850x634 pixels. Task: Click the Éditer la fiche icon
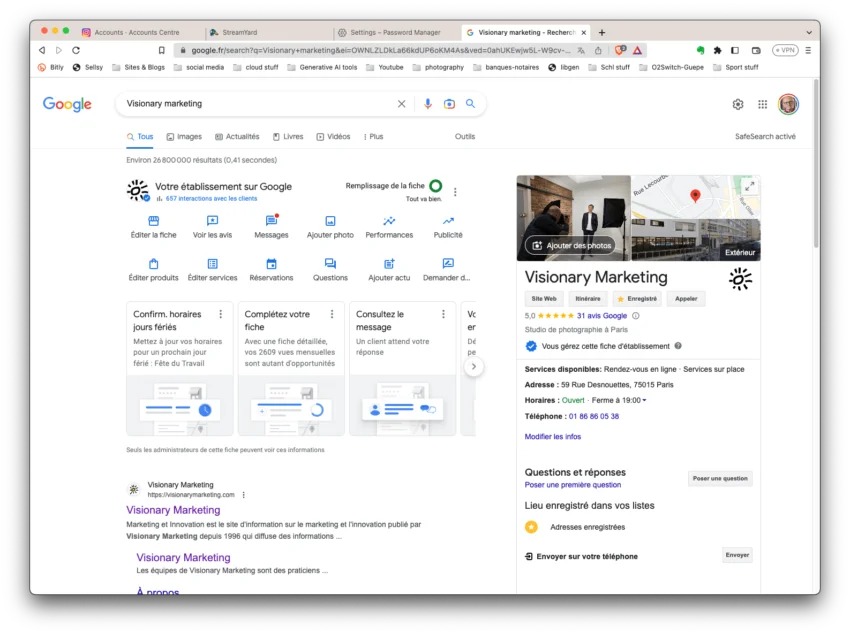(x=153, y=221)
